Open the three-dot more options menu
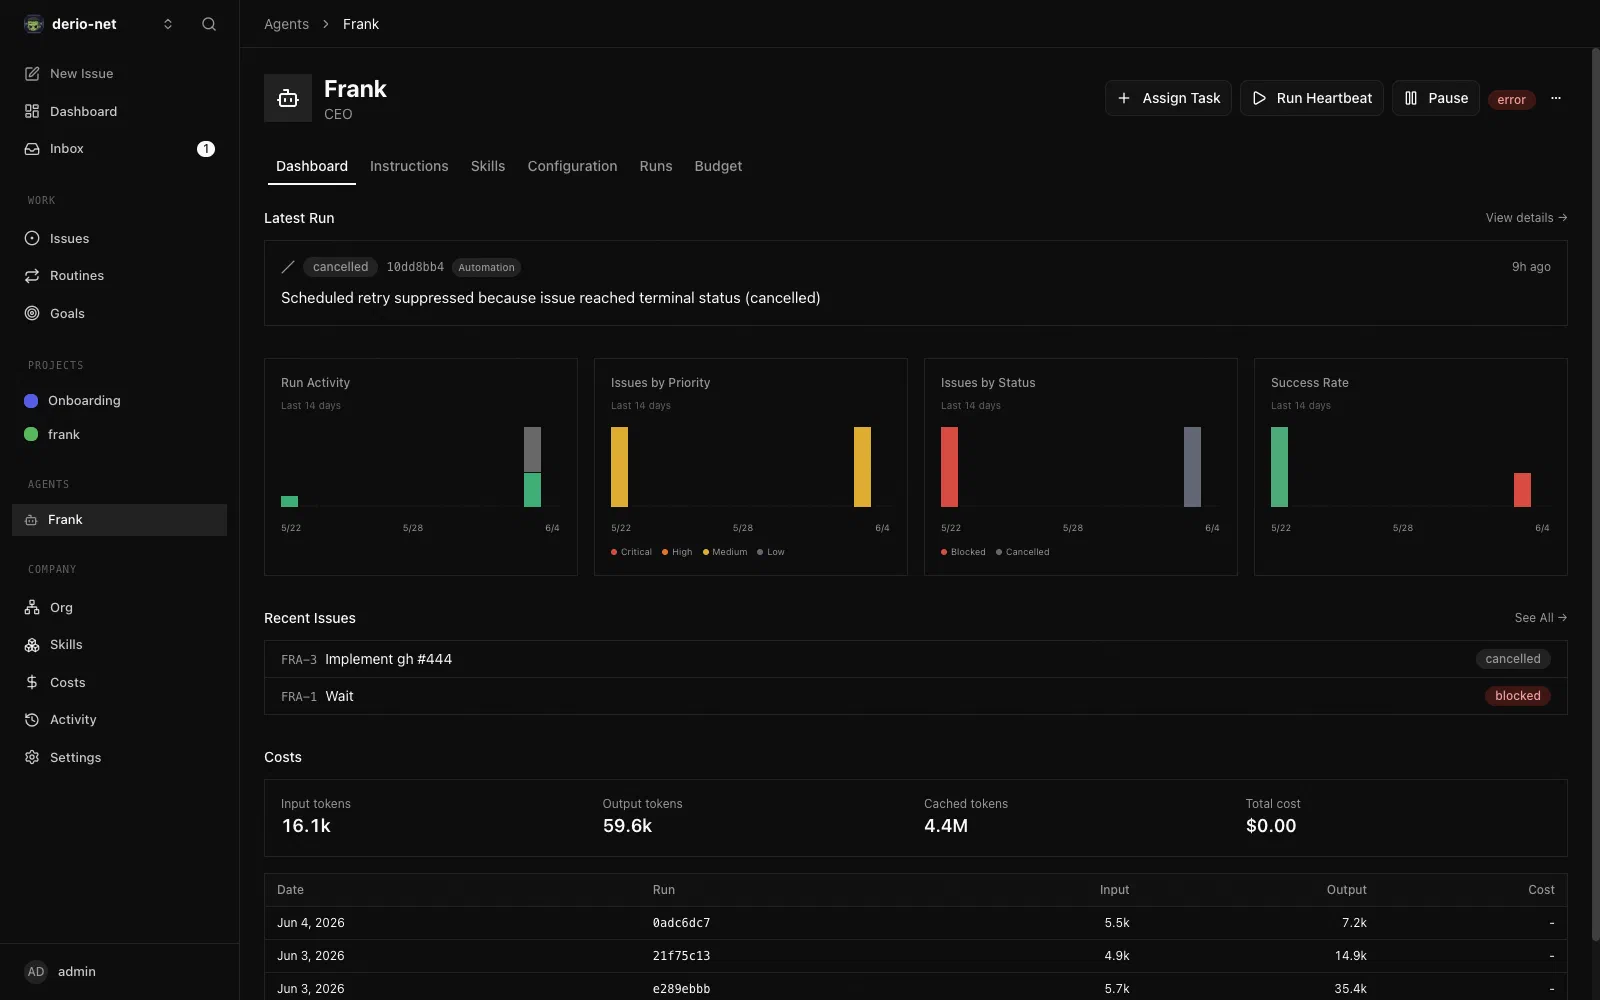 point(1555,98)
